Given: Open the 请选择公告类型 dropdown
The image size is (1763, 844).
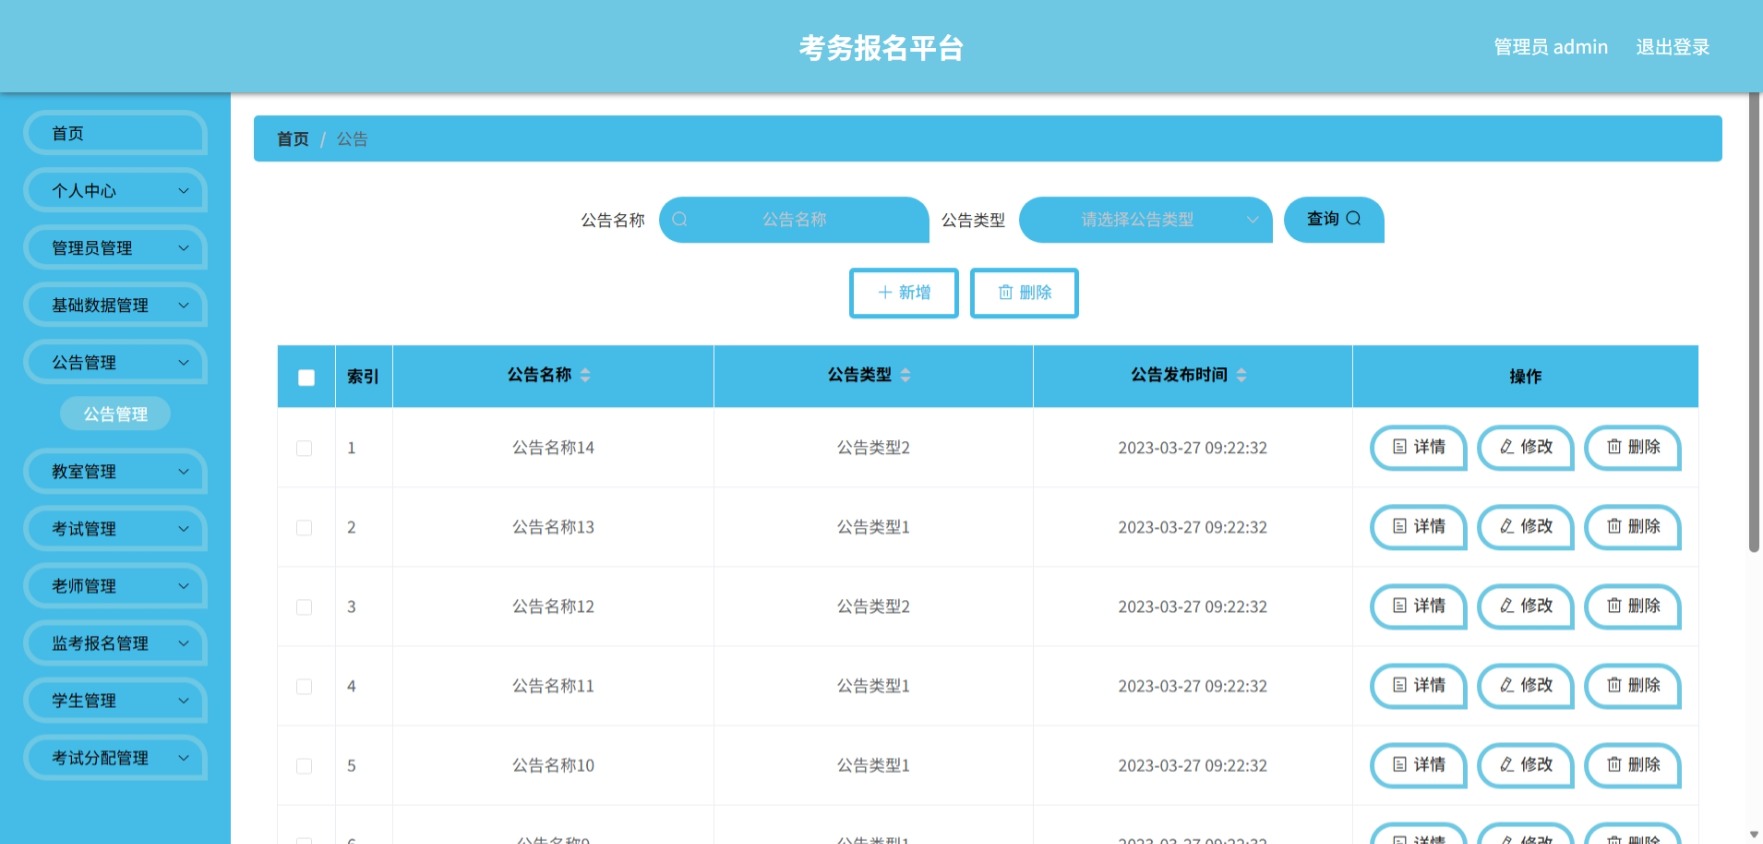Looking at the screenshot, I should [x=1145, y=219].
